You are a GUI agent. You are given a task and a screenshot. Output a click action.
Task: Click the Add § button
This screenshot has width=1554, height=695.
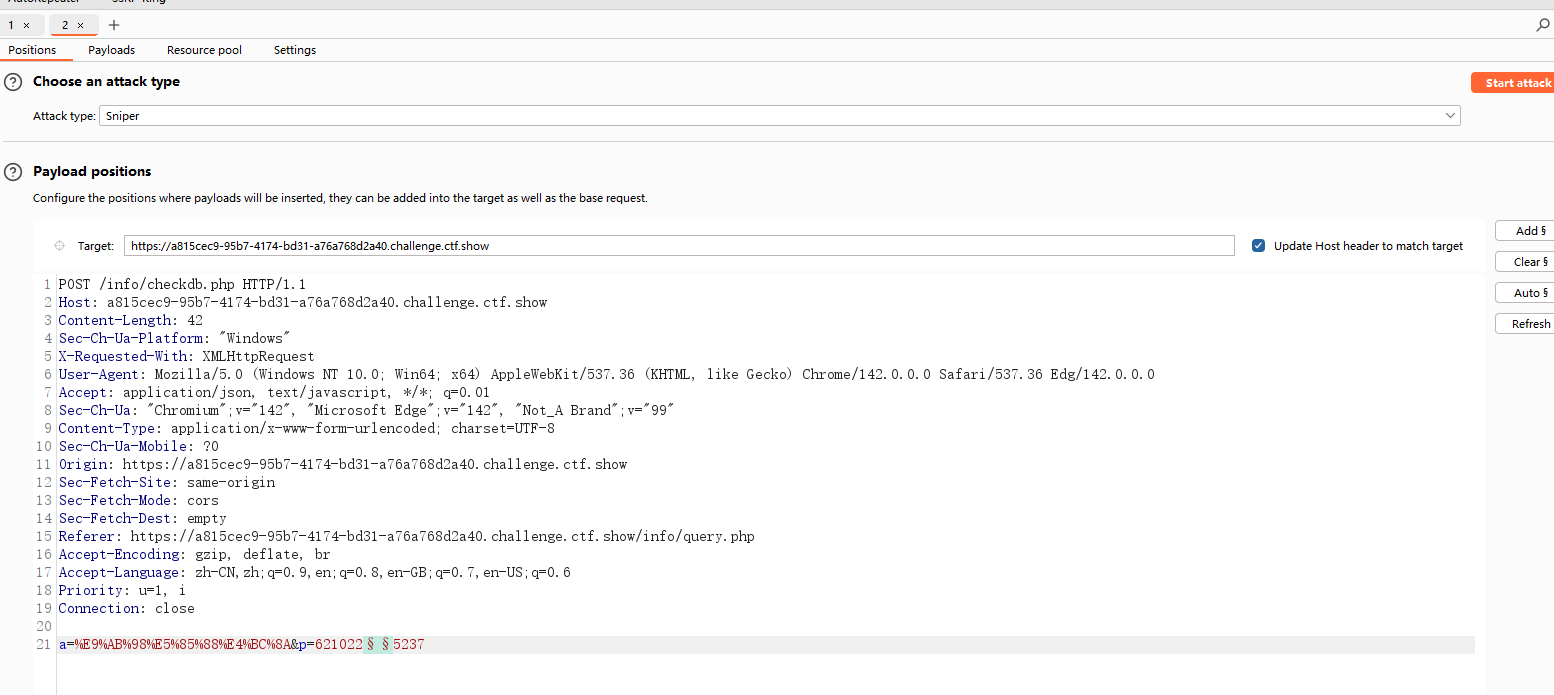coord(1527,231)
